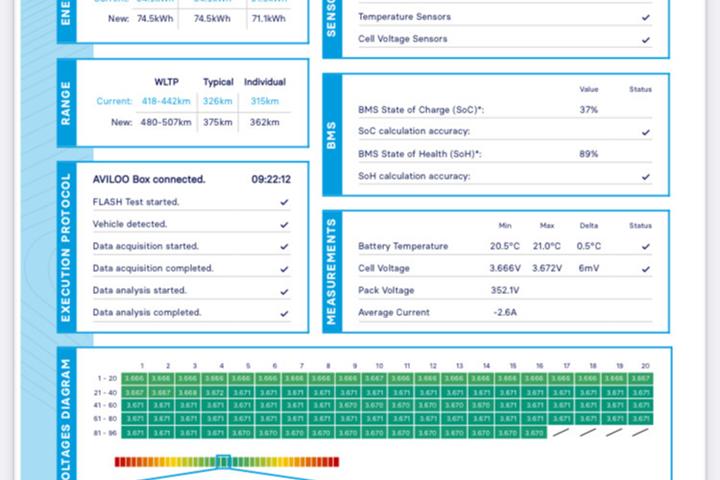This screenshot has height=480, width=720.
Task: Click the "Individual" column header in Range
Action: 264,82
